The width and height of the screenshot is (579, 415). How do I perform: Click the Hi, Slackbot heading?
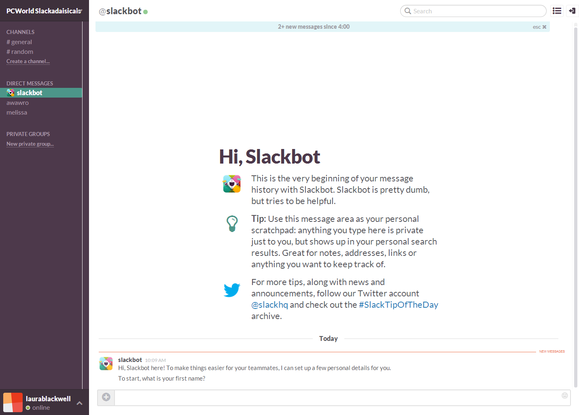[x=270, y=157]
